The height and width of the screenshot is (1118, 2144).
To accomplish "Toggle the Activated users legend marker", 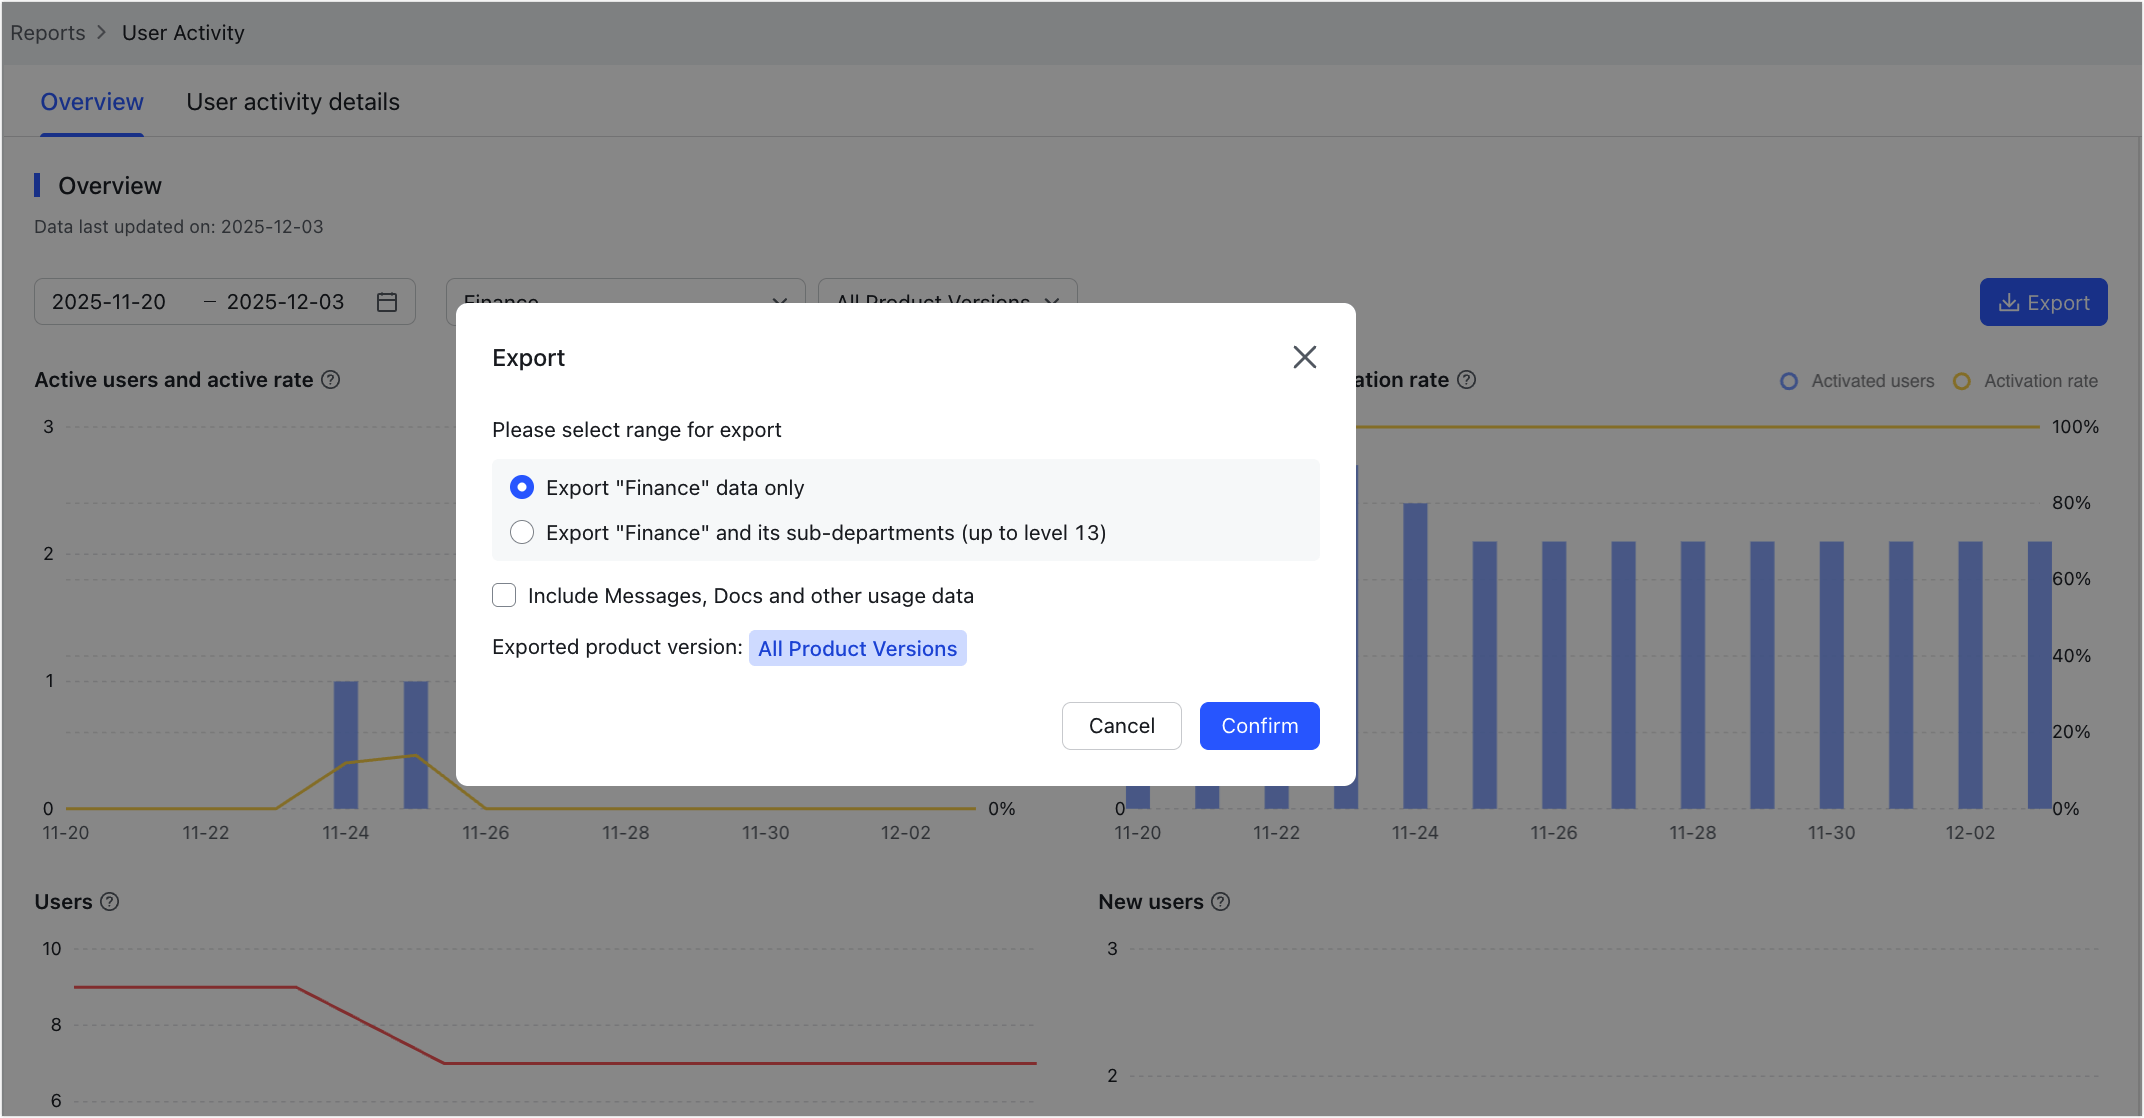I will [x=1789, y=381].
